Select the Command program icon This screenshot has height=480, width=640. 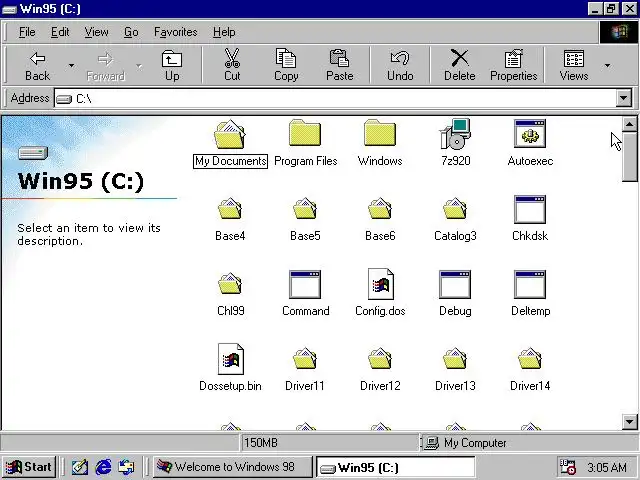(305, 284)
